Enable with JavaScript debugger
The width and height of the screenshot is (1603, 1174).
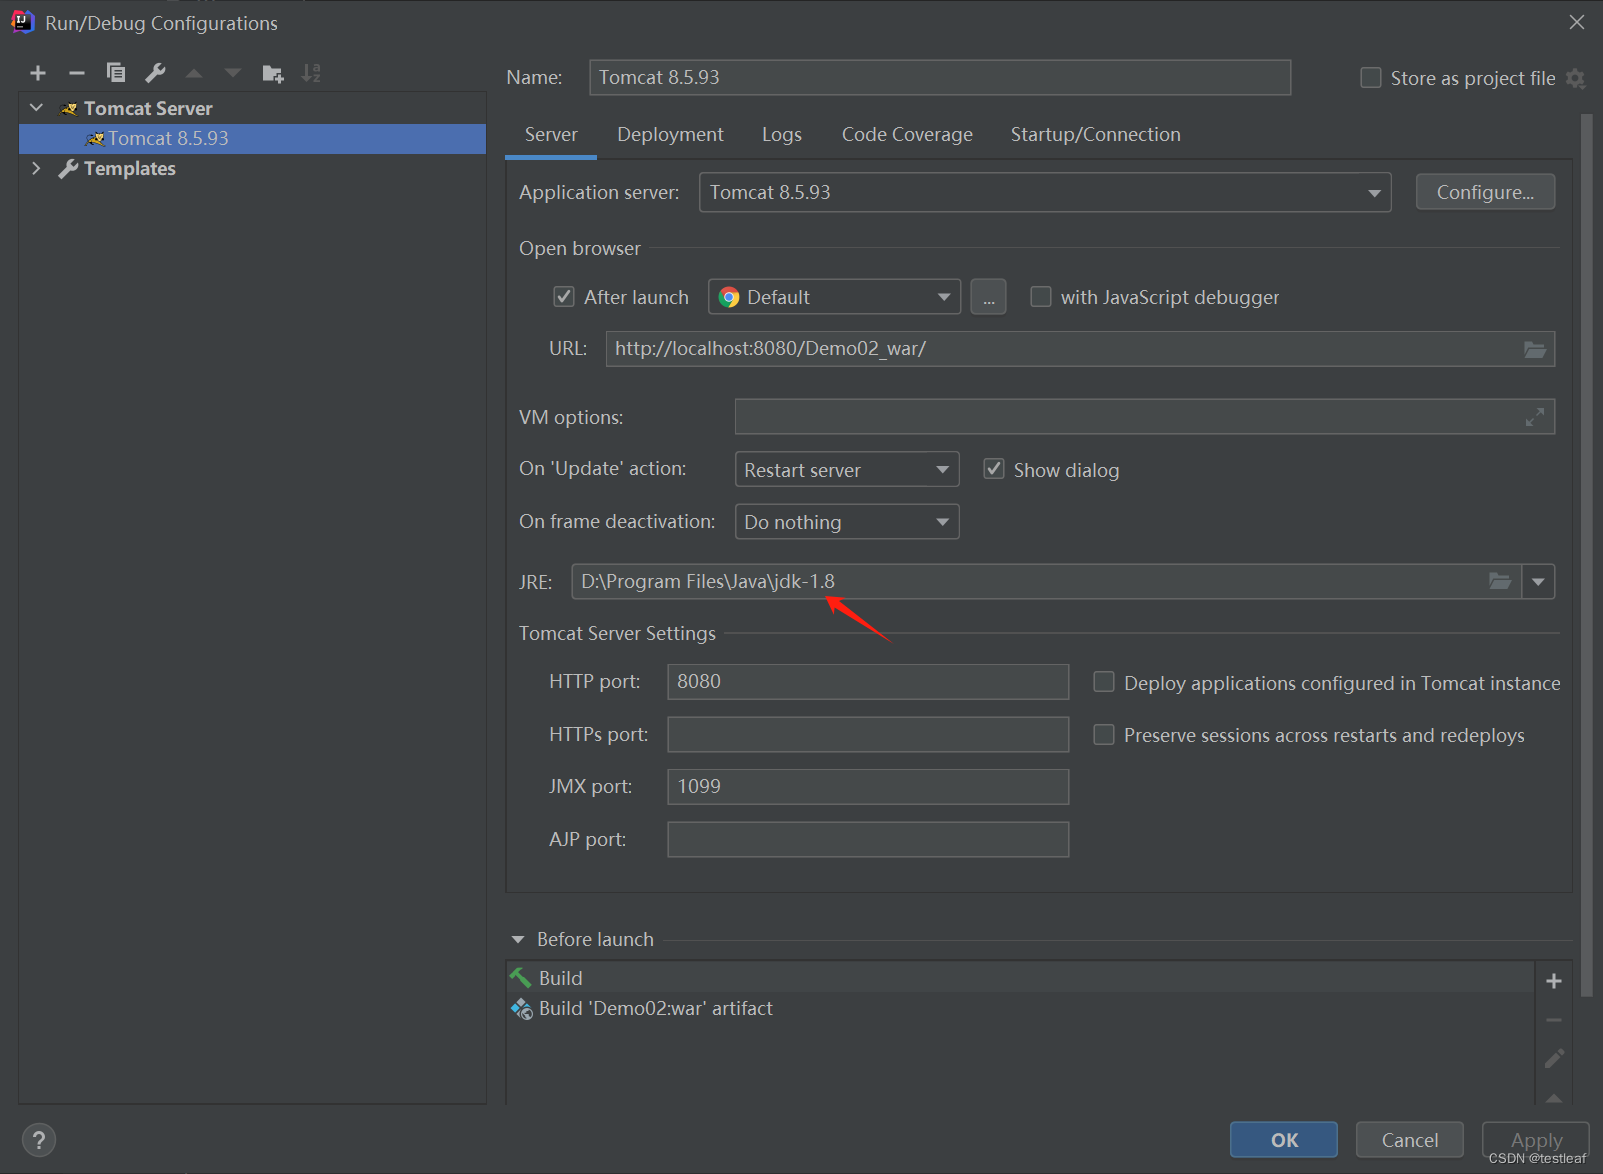point(1041,297)
